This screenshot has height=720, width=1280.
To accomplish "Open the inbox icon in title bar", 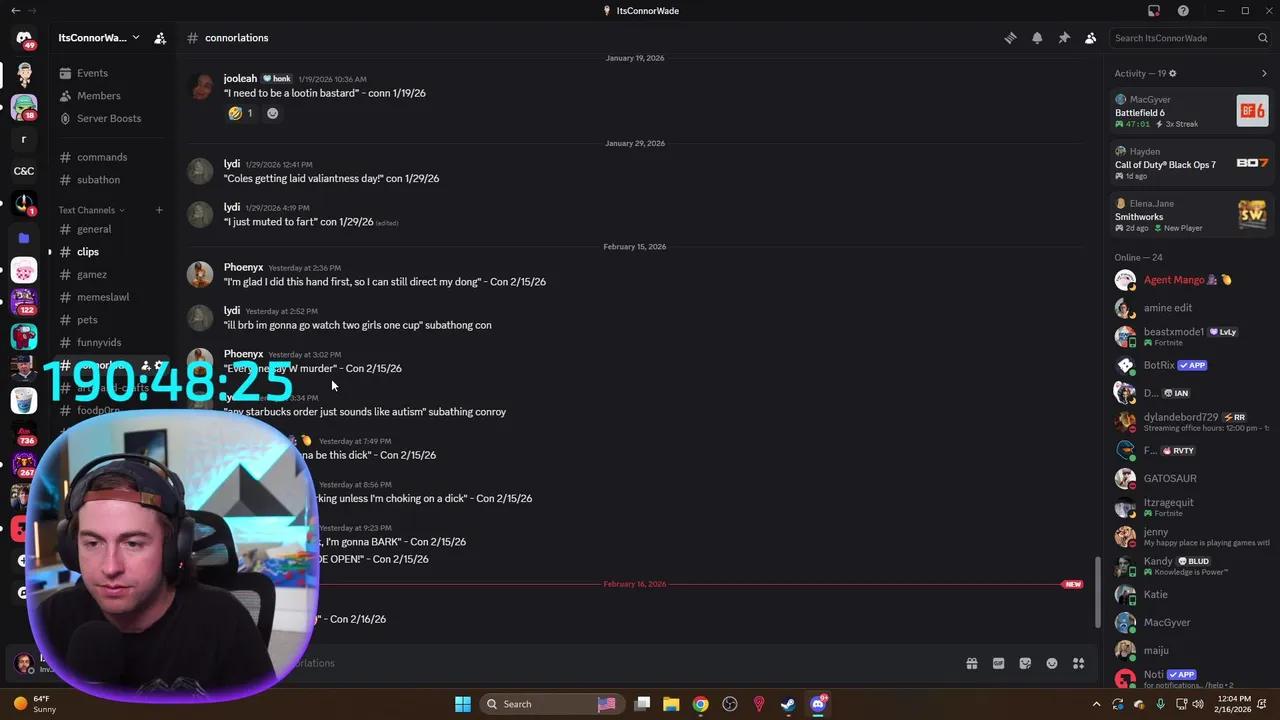I will coord(1154,11).
